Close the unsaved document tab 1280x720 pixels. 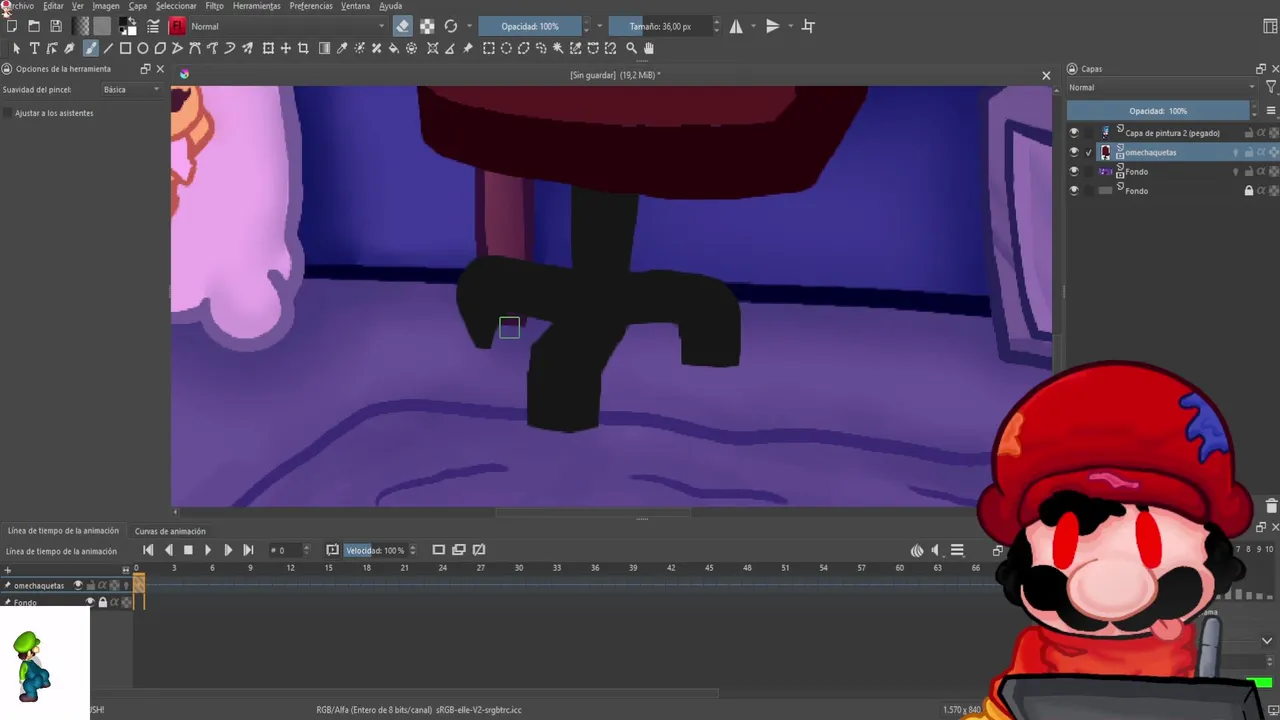click(1046, 75)
